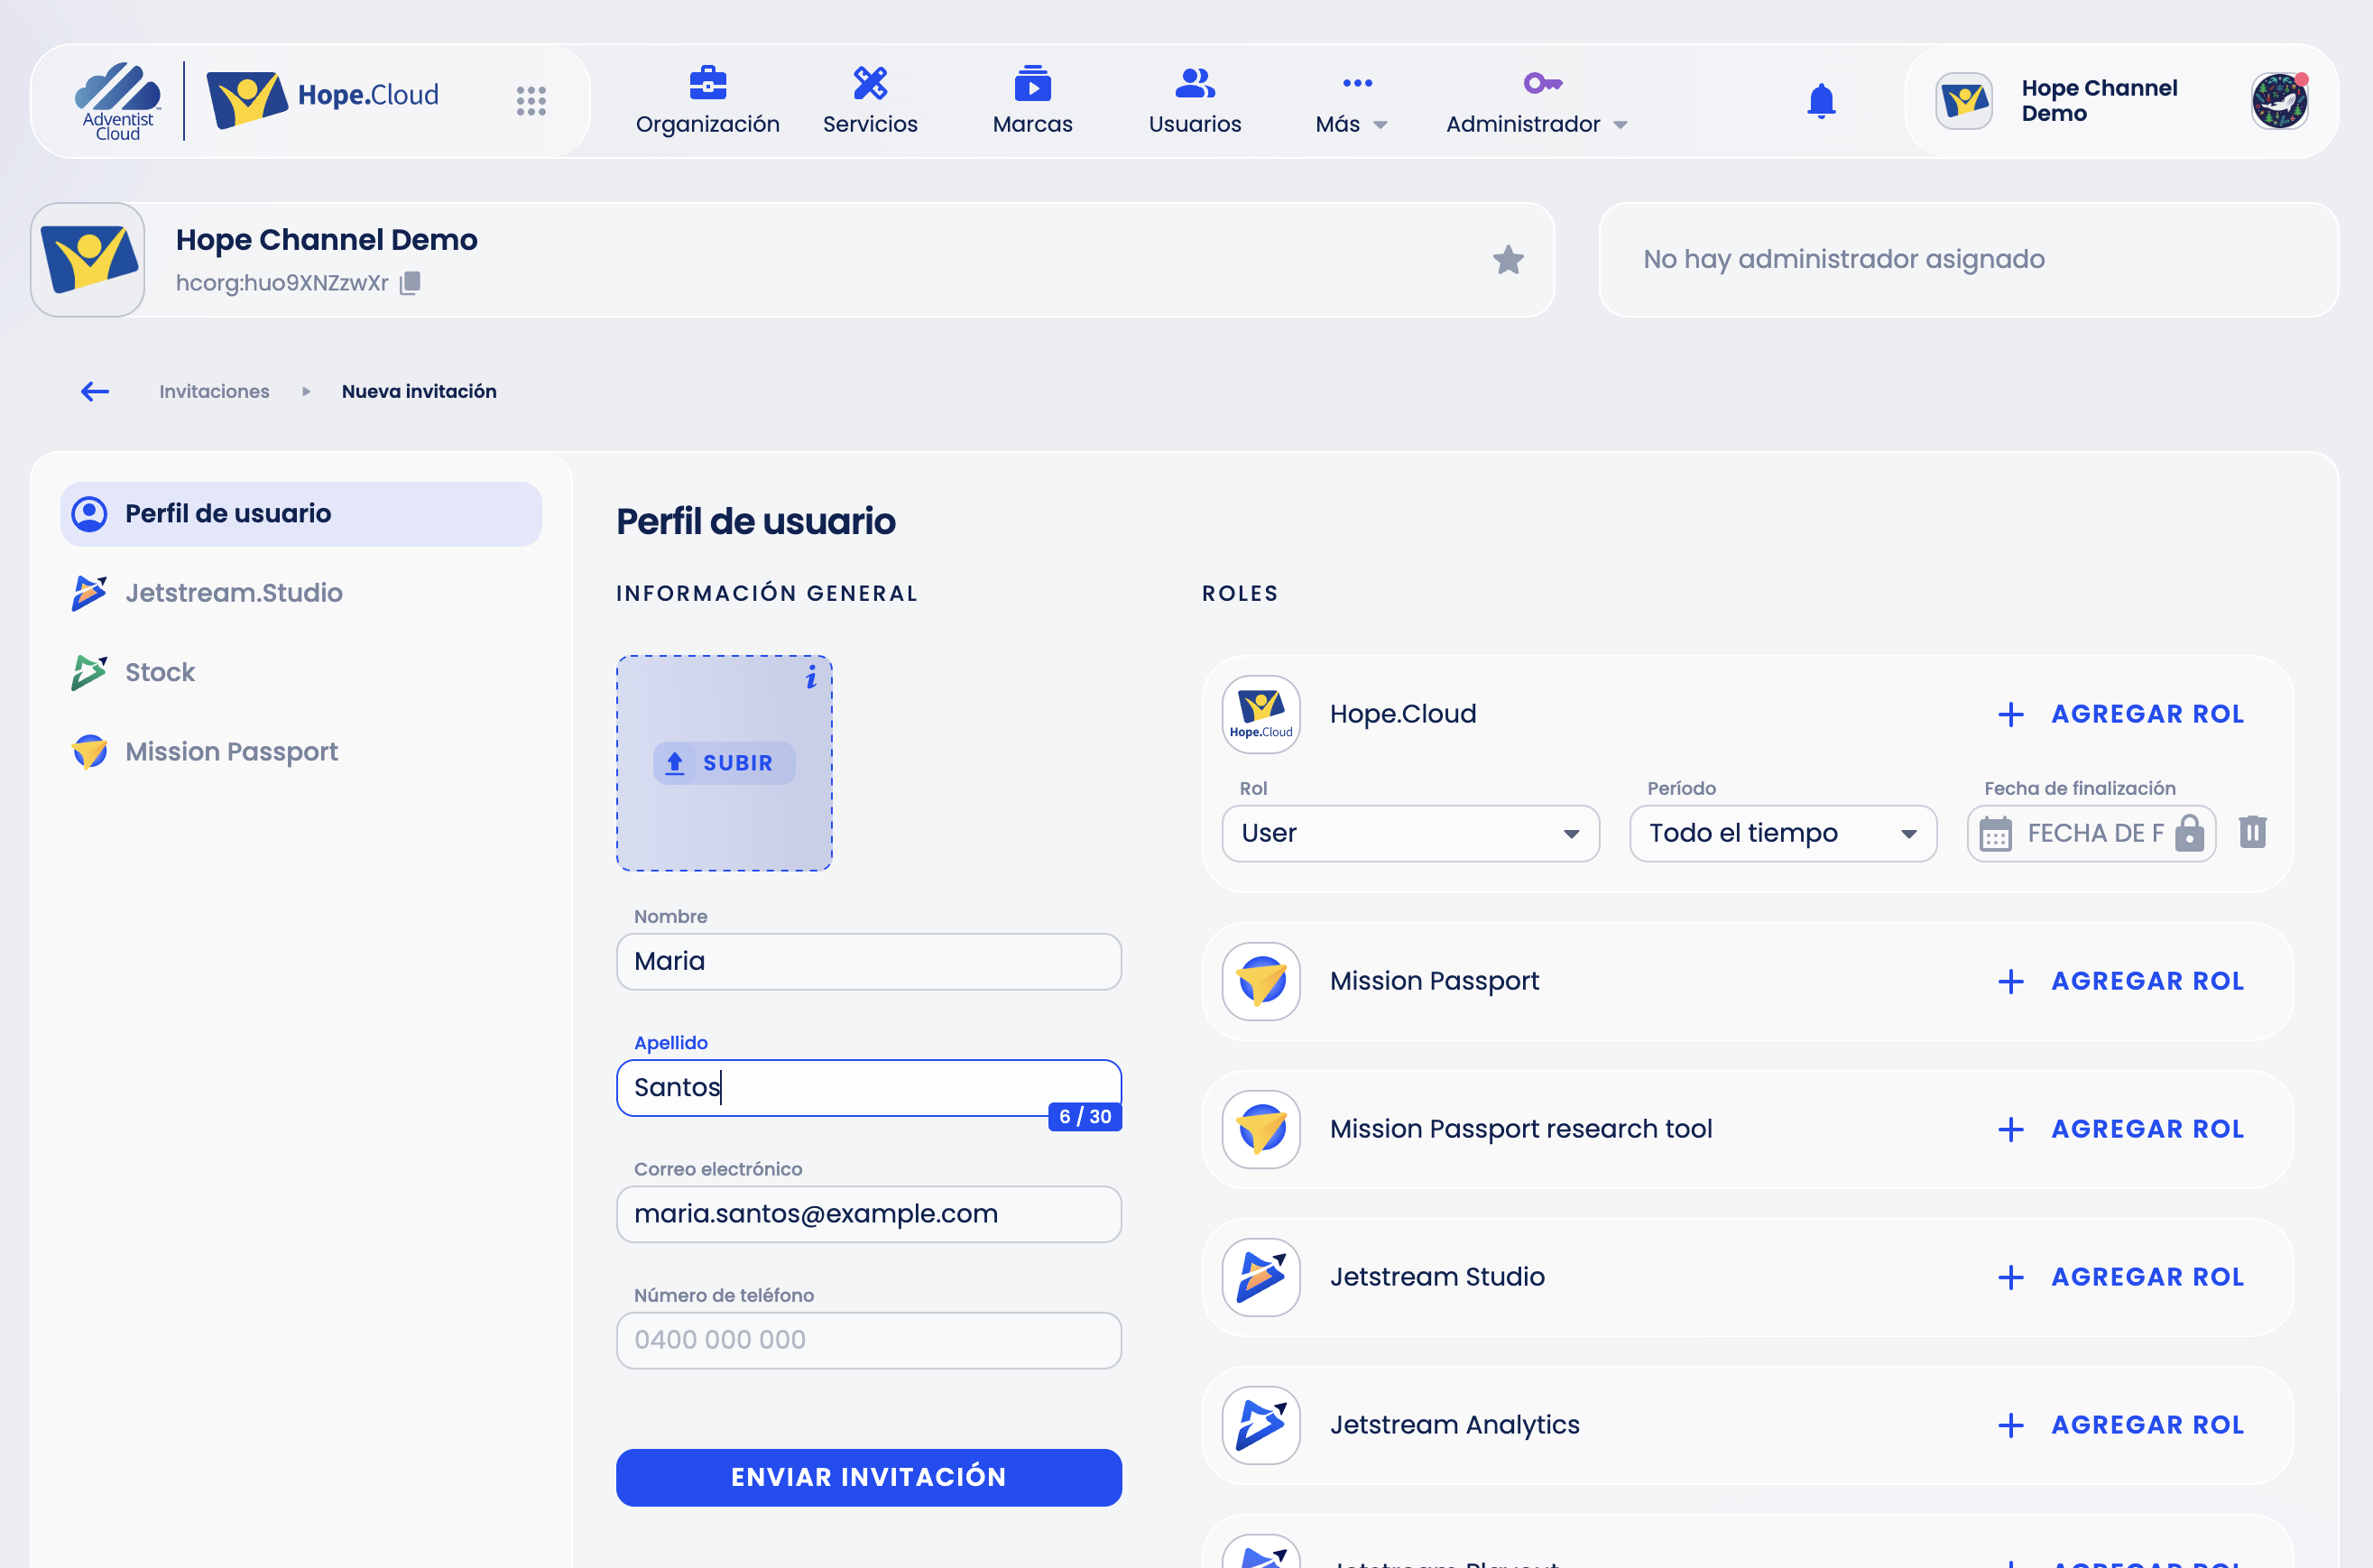Image resolution: width=2373 pixels, height=1568 pixels.
Task: Click the Mission Passport role card icon
Action: point(1261,981)
